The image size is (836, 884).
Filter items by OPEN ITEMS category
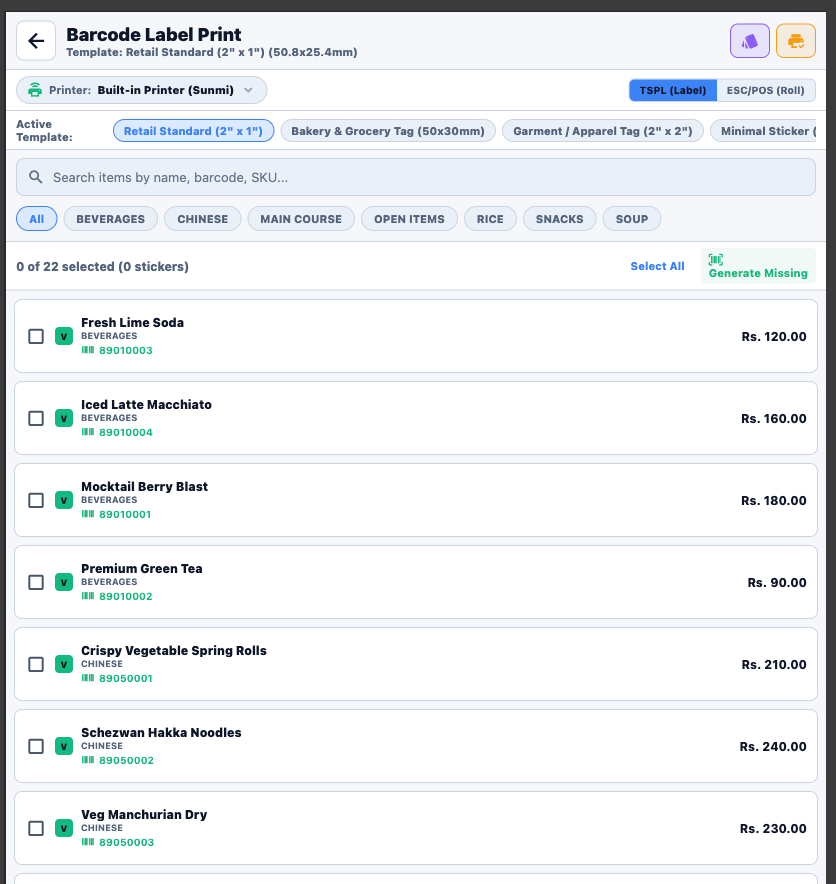click(409, 219)
